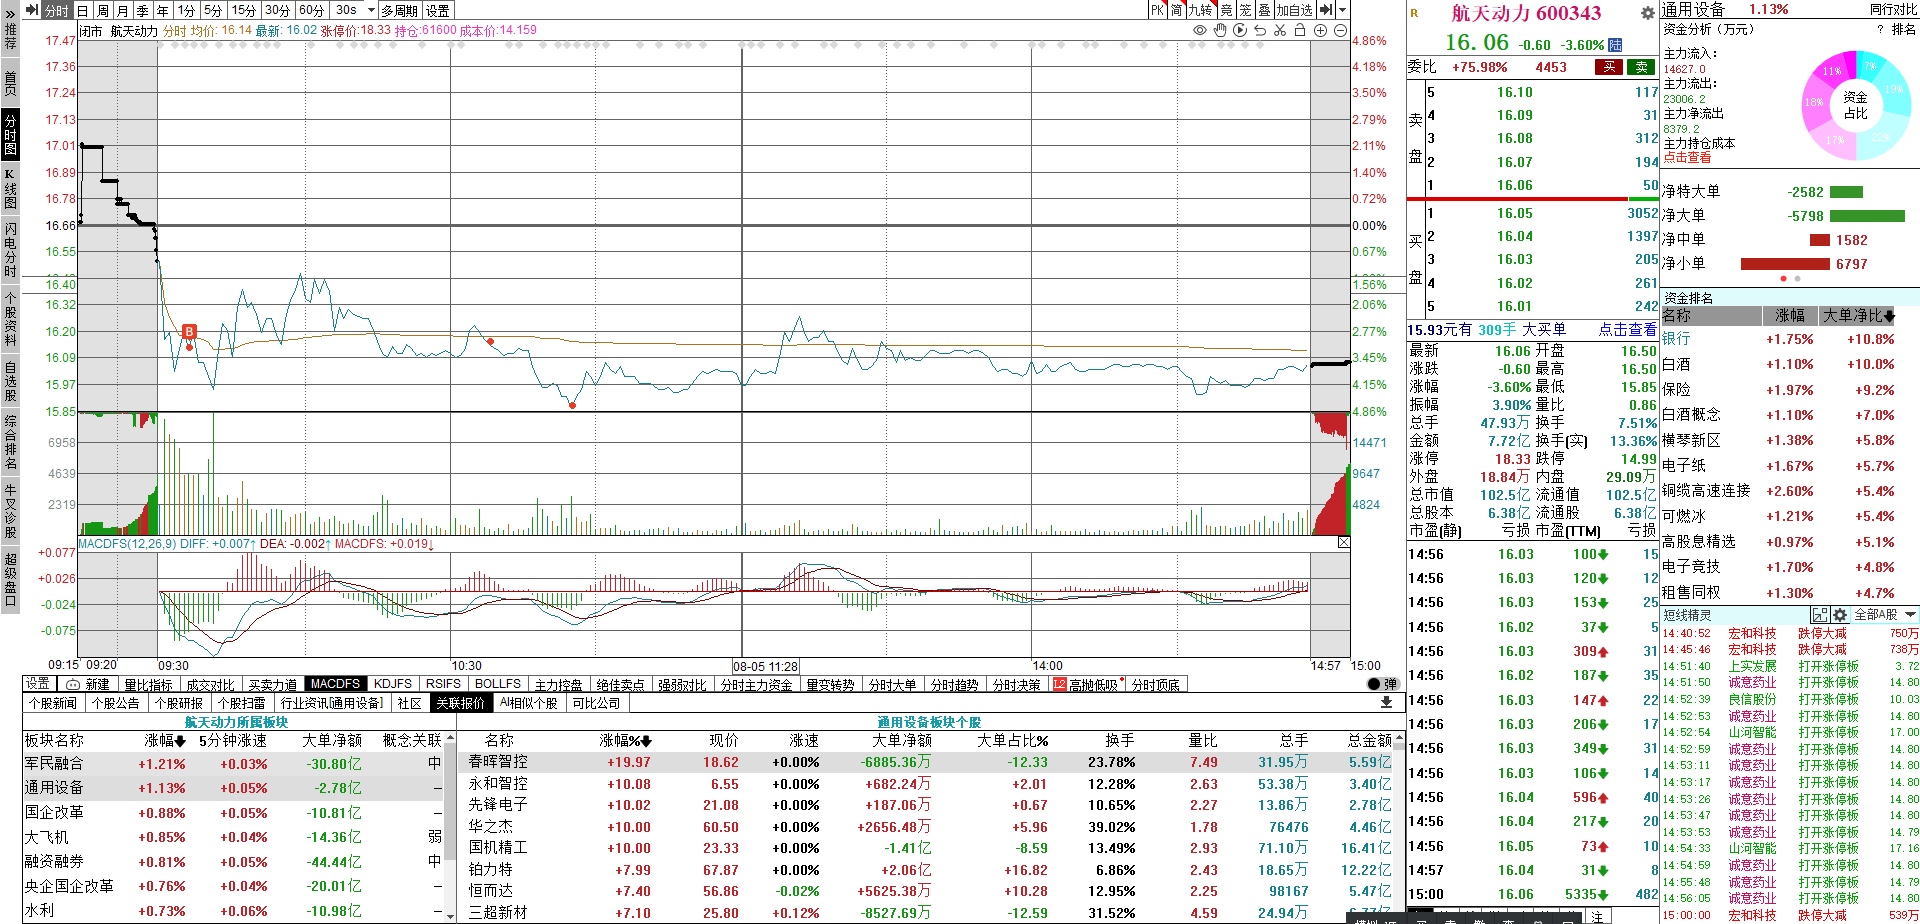The image size is (1920, 924).
Task: Open the 同行对比 peer comparison link
Action: pos(1893,9)
